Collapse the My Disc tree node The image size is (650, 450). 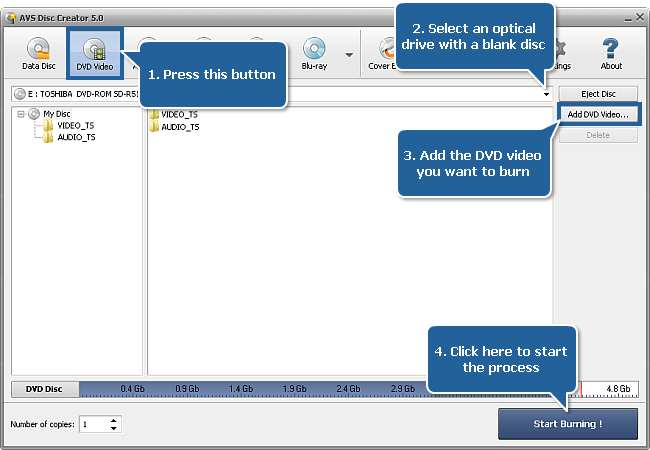click(x=21, y=114)
